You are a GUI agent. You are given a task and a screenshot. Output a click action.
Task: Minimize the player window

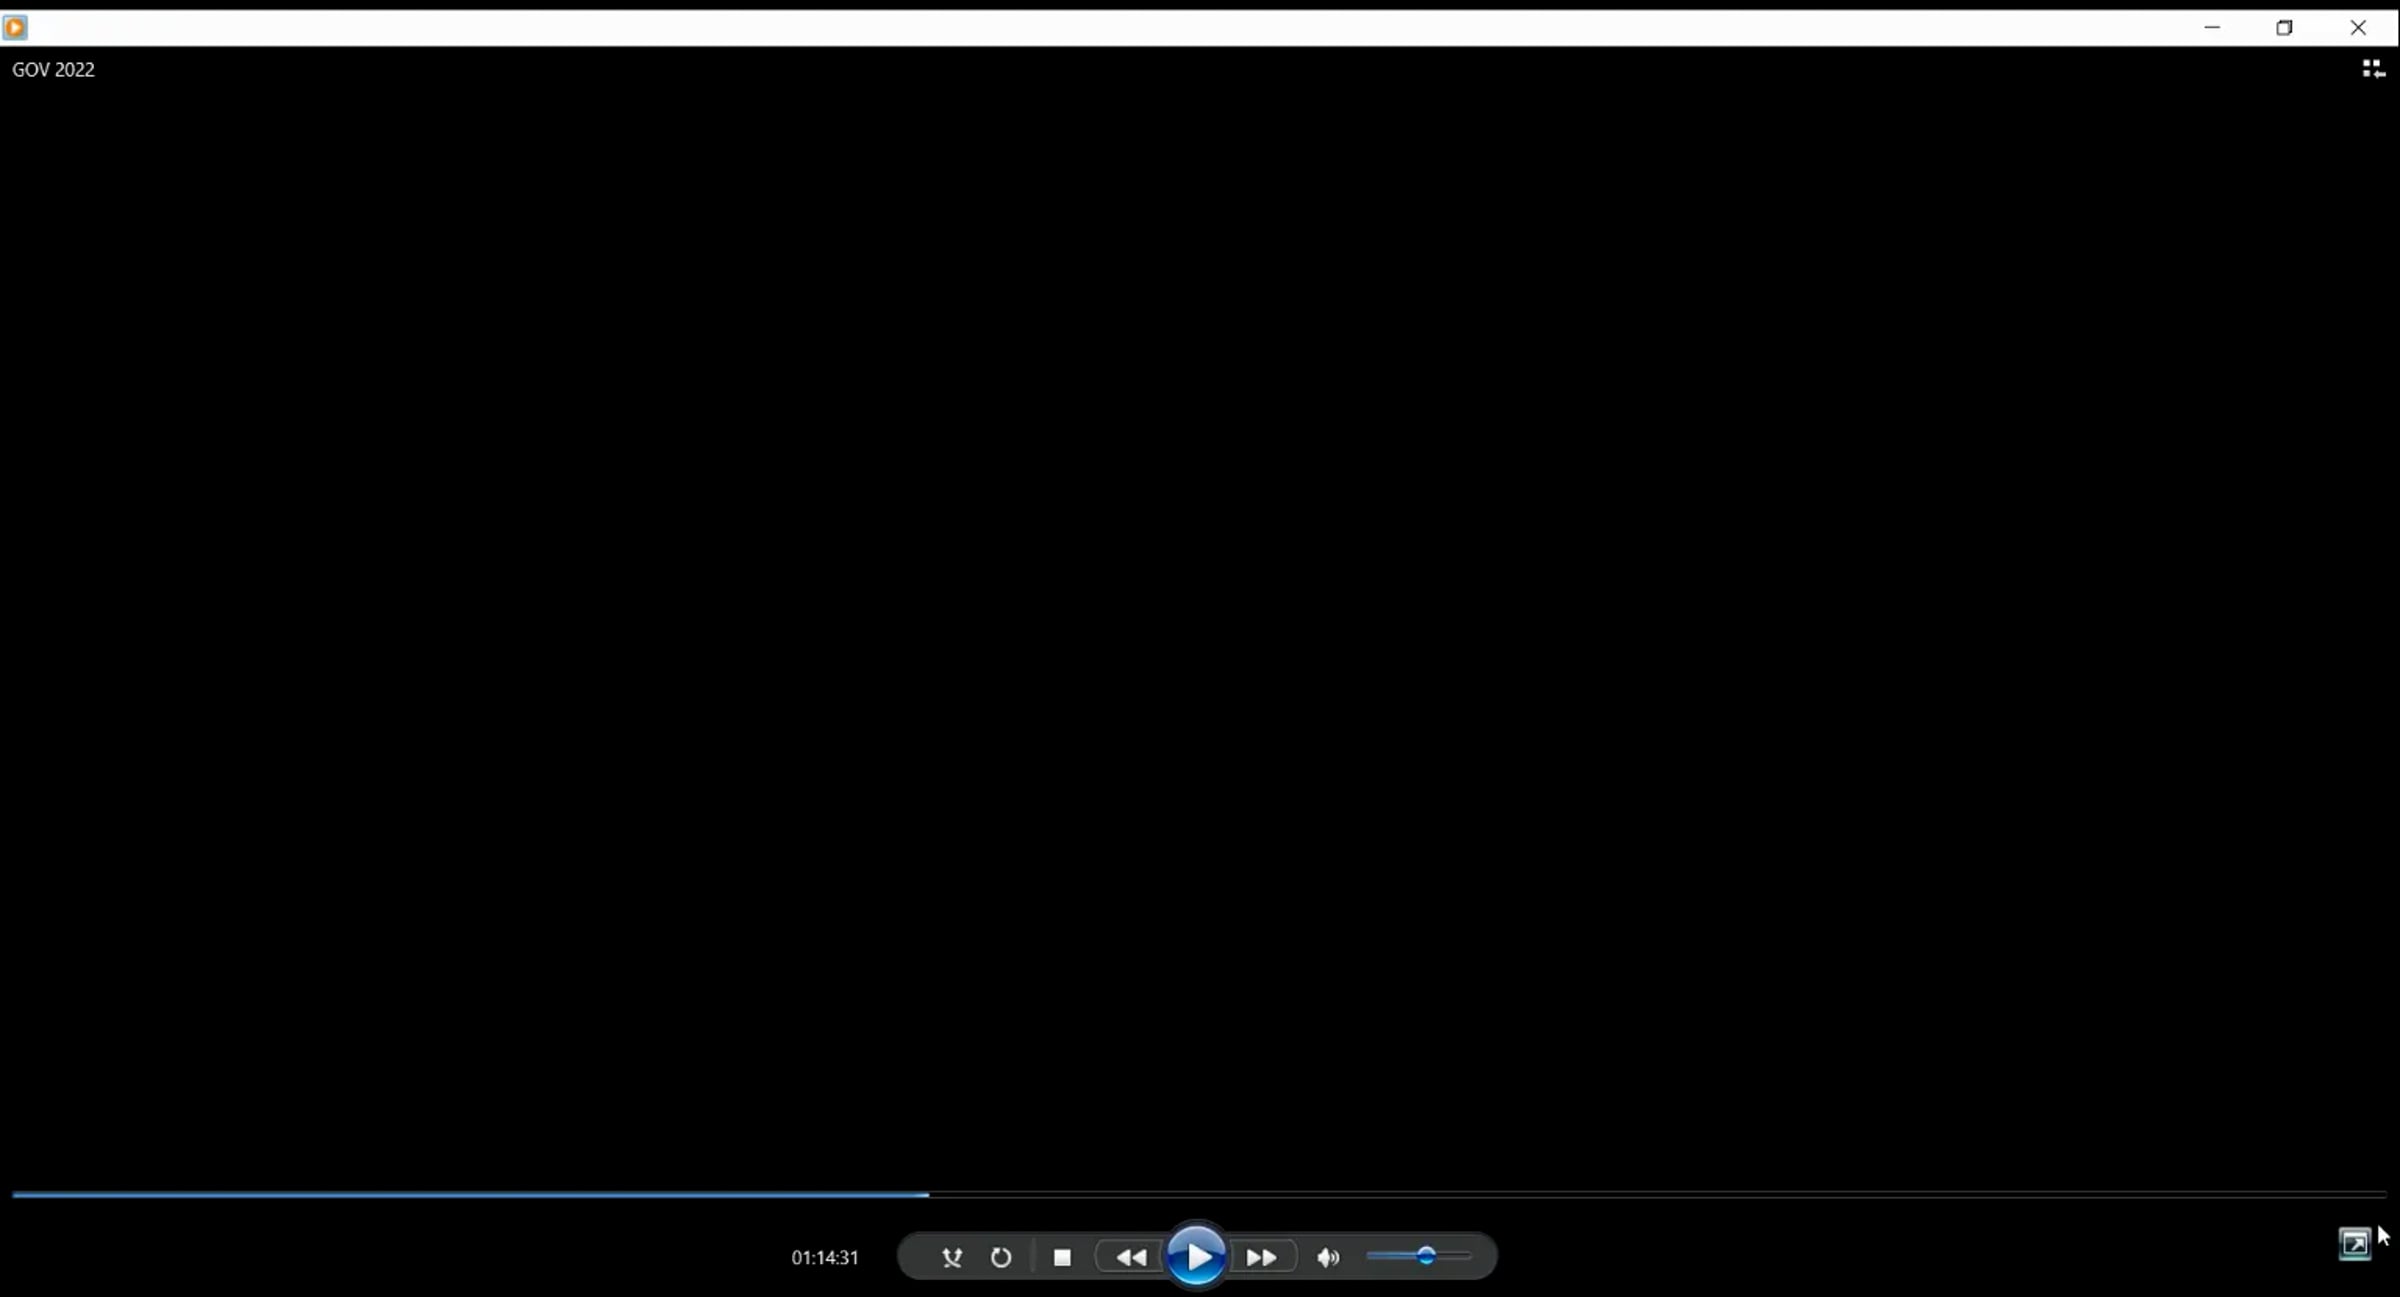[2211, 28]
